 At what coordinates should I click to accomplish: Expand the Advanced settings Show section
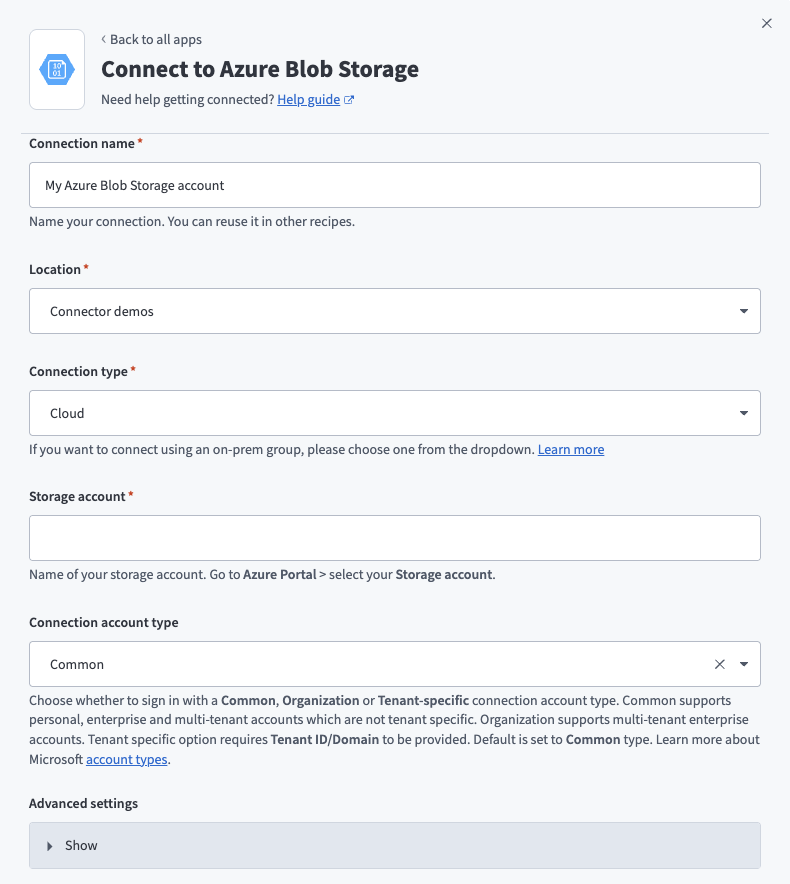[x=395, y=845]
